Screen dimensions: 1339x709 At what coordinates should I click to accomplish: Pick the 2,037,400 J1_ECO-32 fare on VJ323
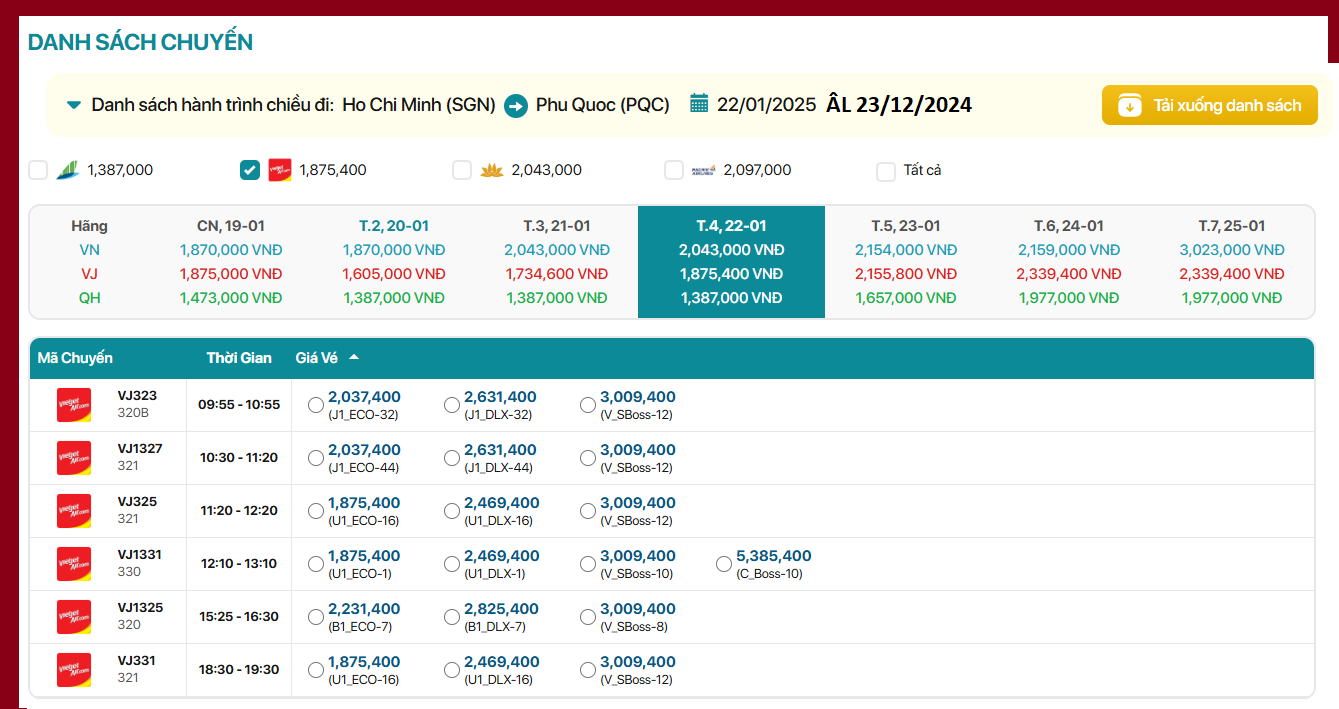[316, 405]
